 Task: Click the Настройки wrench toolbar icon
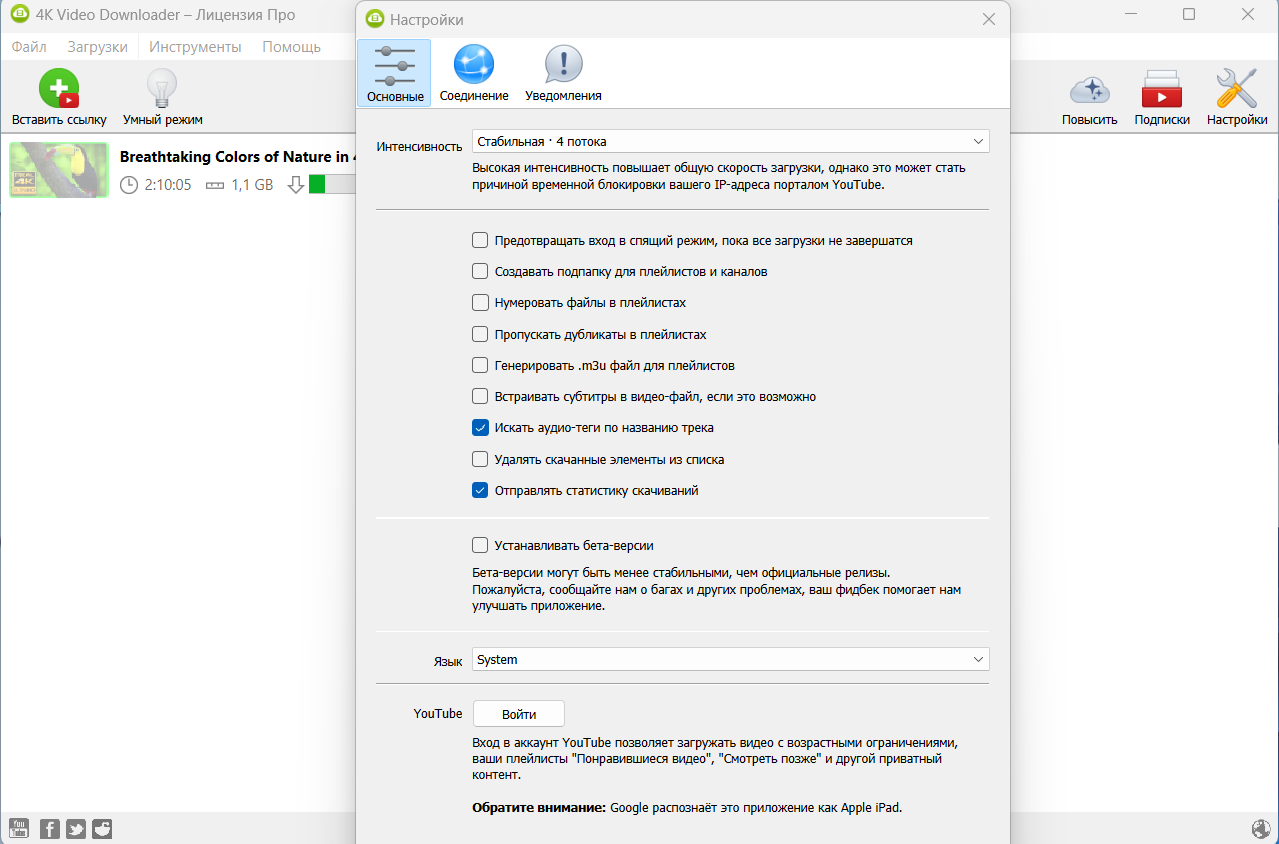click(x=1236, y=89)
